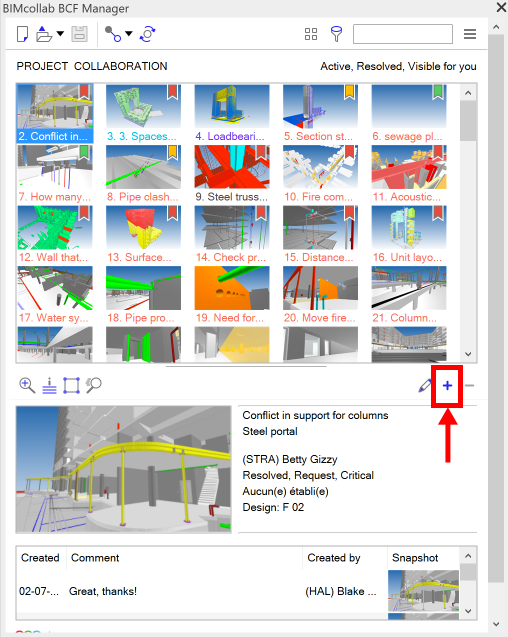Close the BIMcollab BCF Manager panel
The image size is (508, 637).
(501, 7)
